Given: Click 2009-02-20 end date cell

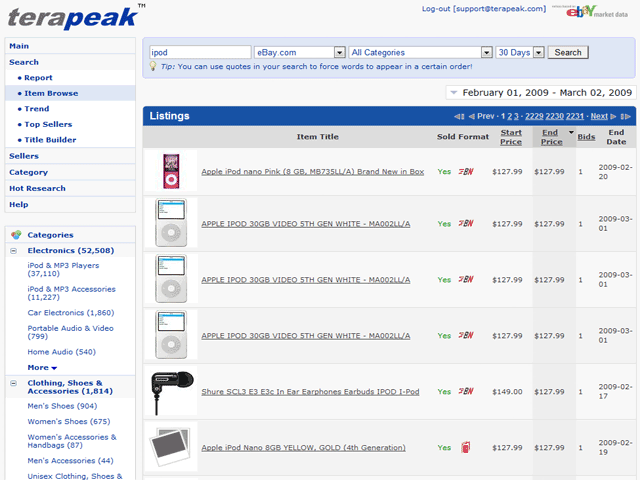Looking at the screenshot, I should pos(616,172).
